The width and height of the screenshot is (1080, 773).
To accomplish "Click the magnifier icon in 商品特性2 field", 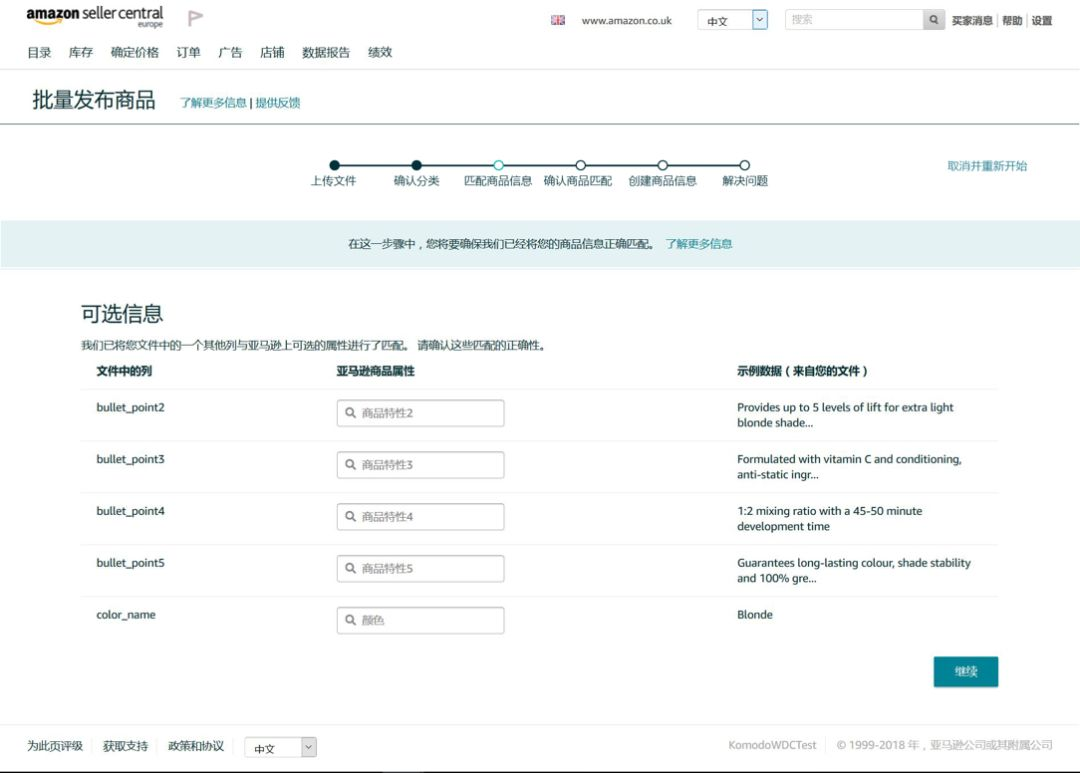I will coord(349,412).
